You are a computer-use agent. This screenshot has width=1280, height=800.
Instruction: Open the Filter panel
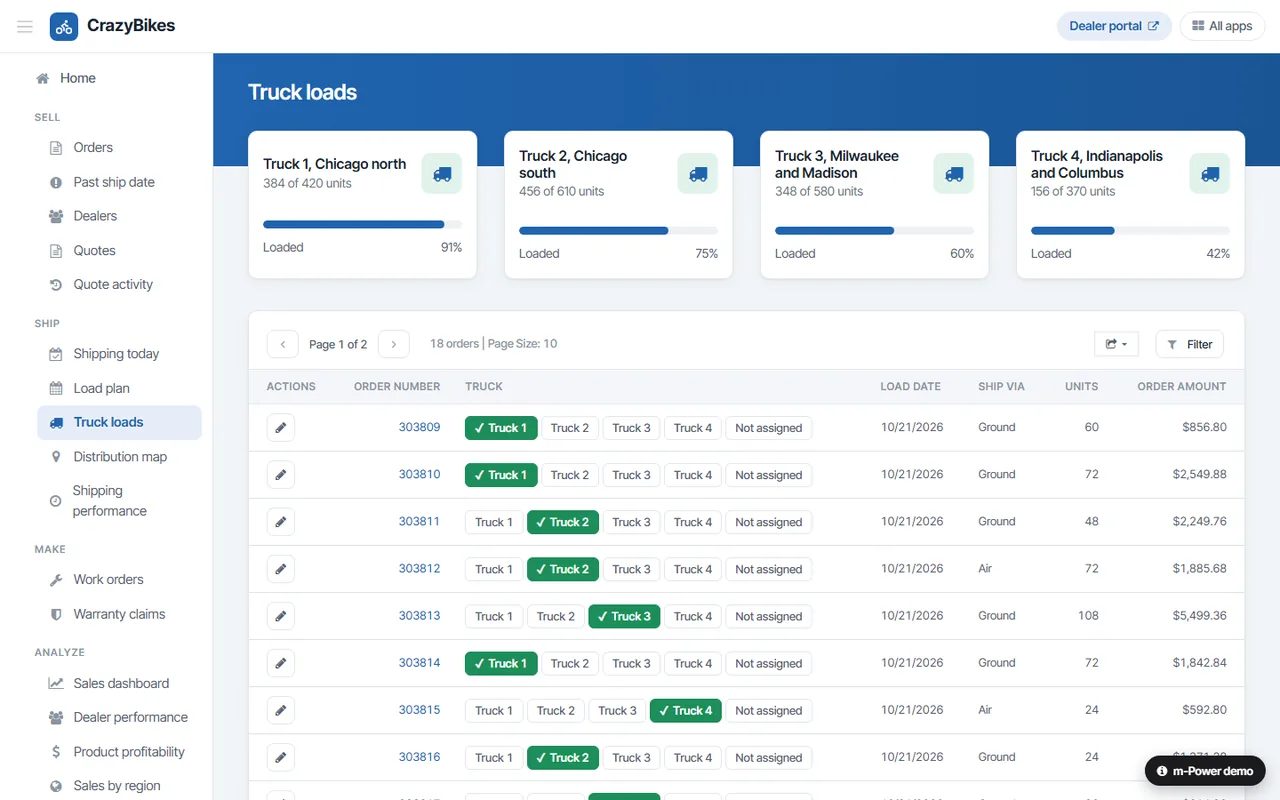coord(1189,344)
